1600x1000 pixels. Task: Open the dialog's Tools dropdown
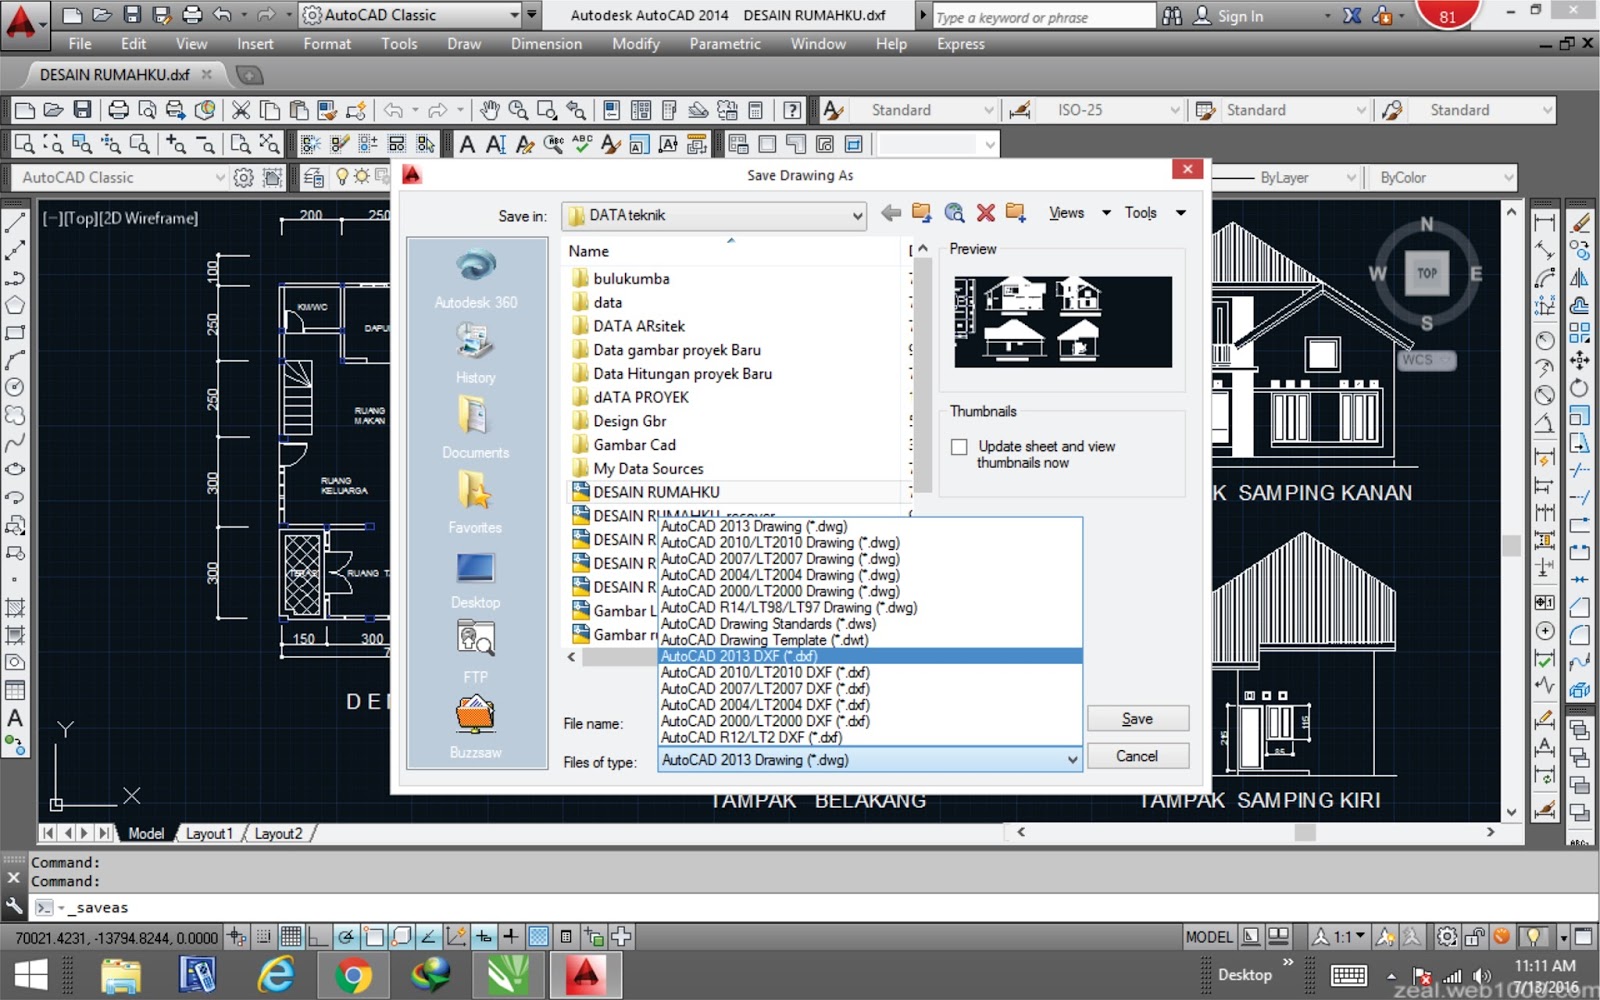click(1155, 213)
